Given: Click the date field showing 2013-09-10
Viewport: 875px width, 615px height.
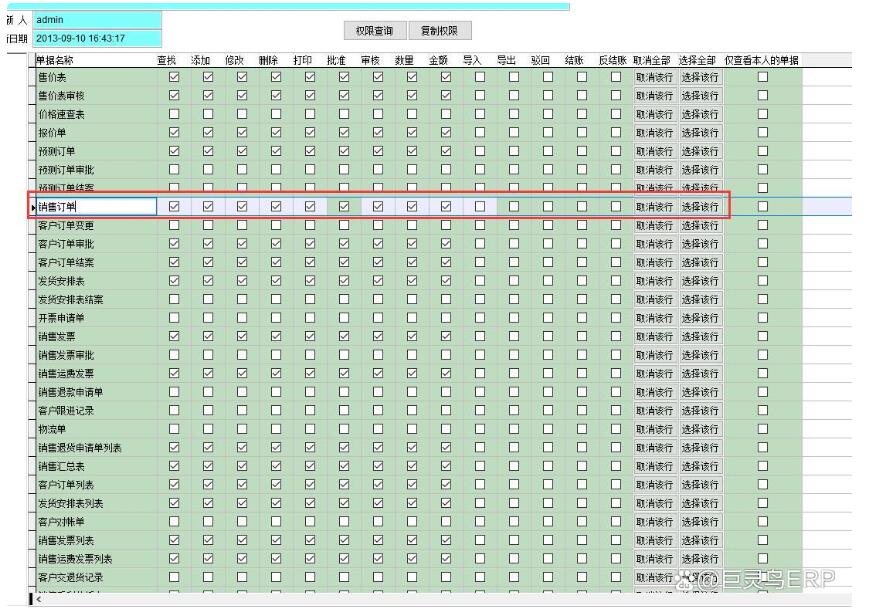Looking at the screenshot, I should 96,39.
